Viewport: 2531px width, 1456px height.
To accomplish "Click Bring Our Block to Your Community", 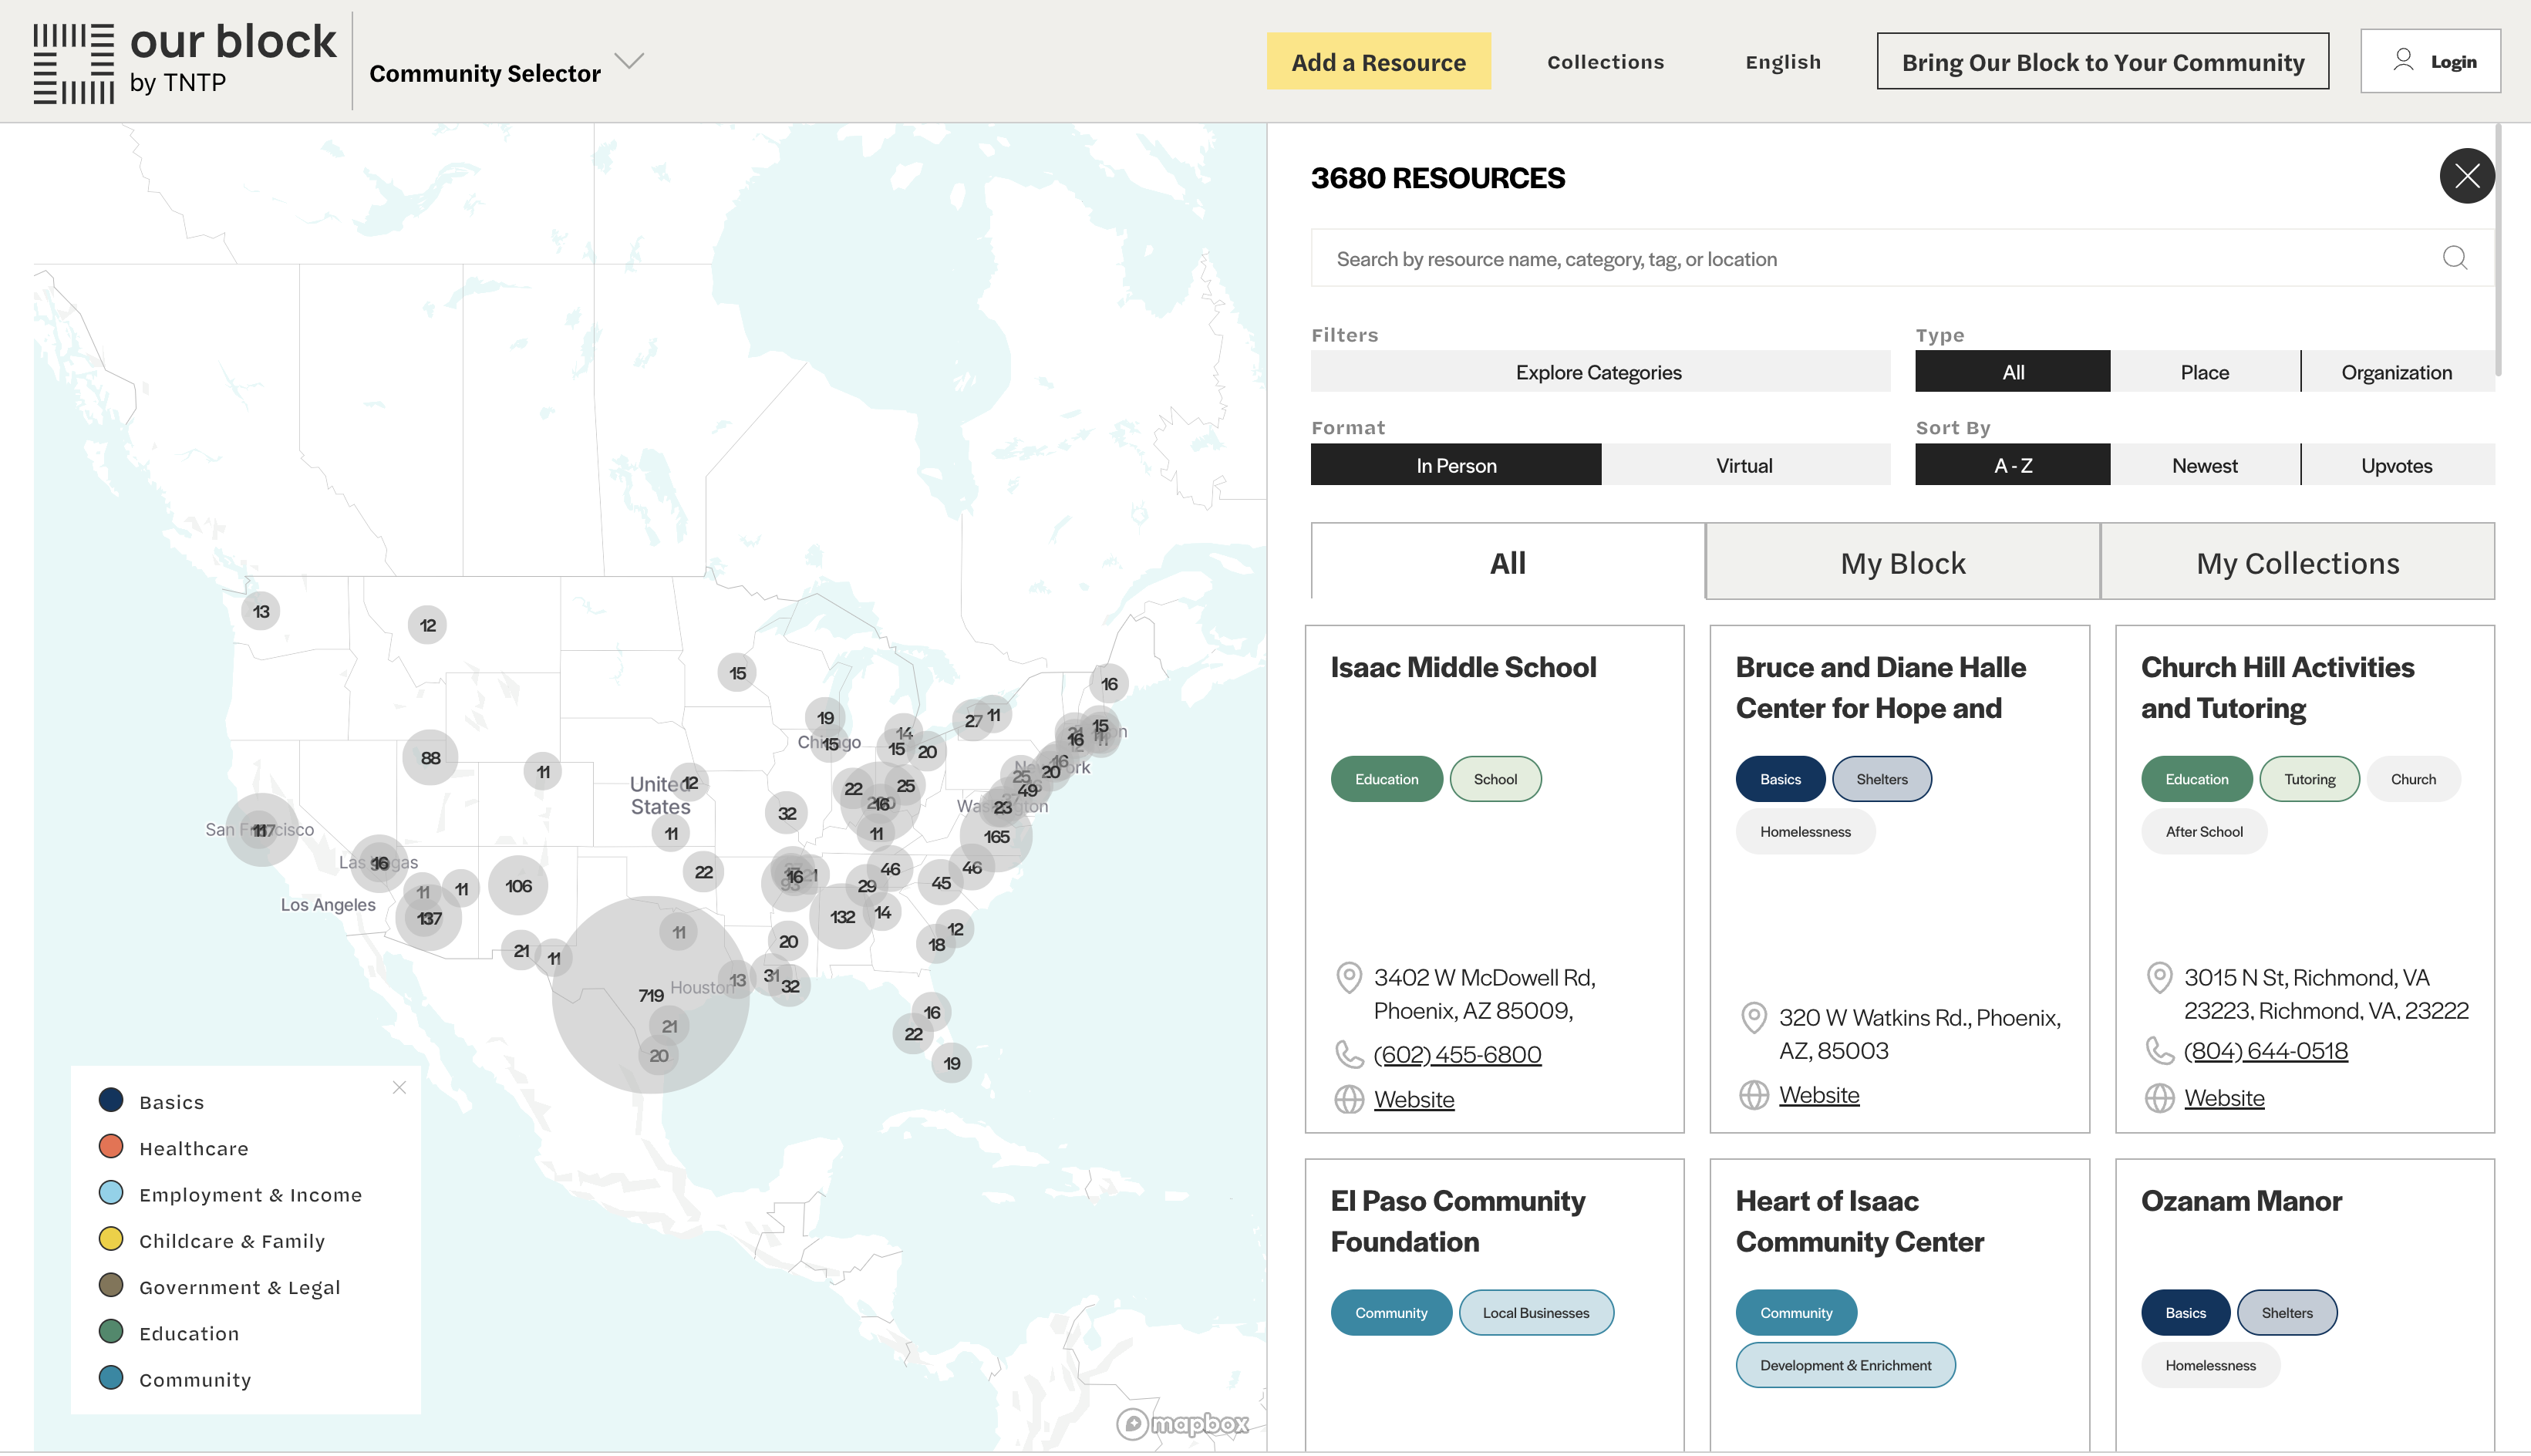I will (2102, 62).
